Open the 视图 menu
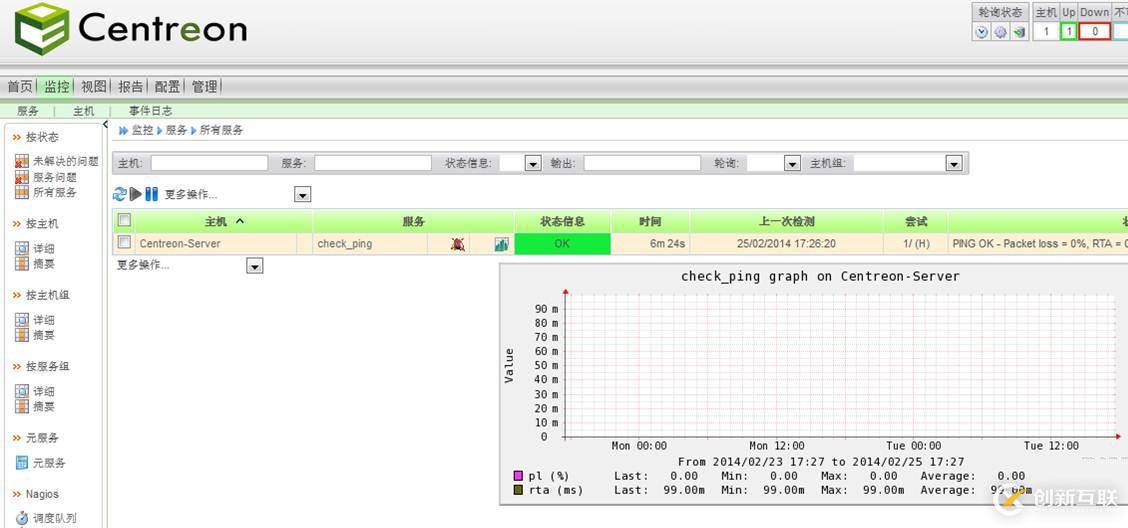Viewport: 1128px width, 528px height. (94, 86)
